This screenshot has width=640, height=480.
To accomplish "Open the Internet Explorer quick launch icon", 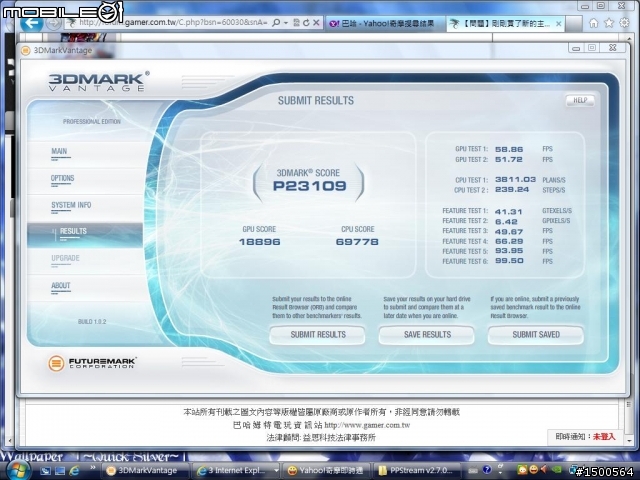I will (x=75, y=471).
